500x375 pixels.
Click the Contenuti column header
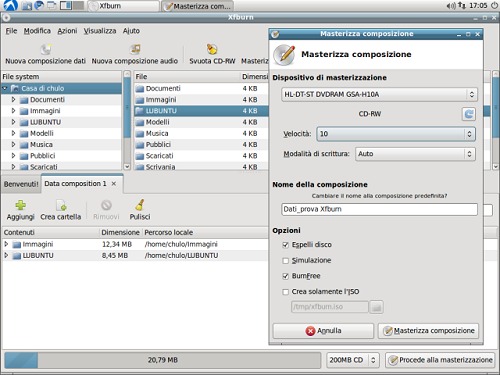[x=51, y=232]
